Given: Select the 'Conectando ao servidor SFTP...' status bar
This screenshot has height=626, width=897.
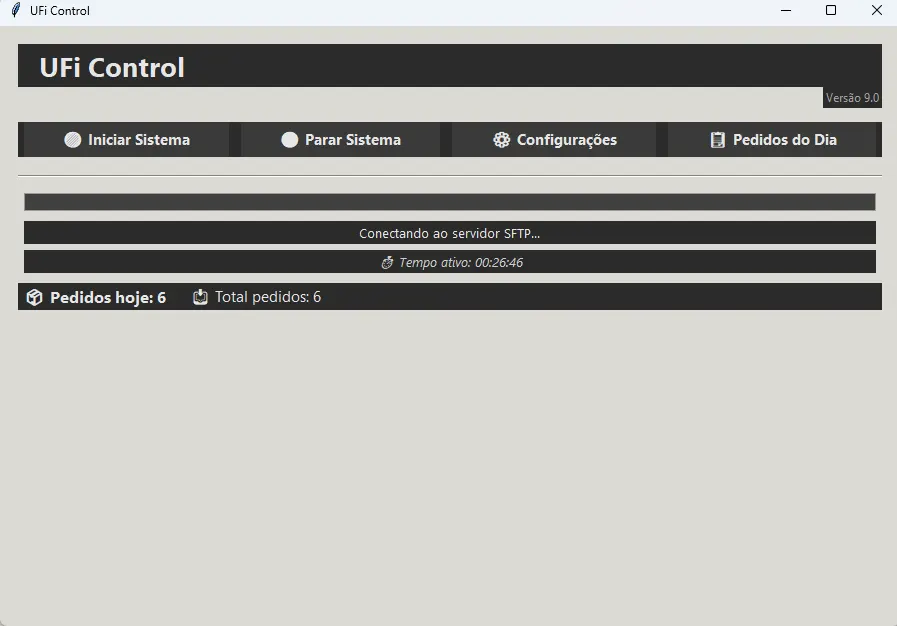Looking at the screenshot, I should click(x=448, y=232).
